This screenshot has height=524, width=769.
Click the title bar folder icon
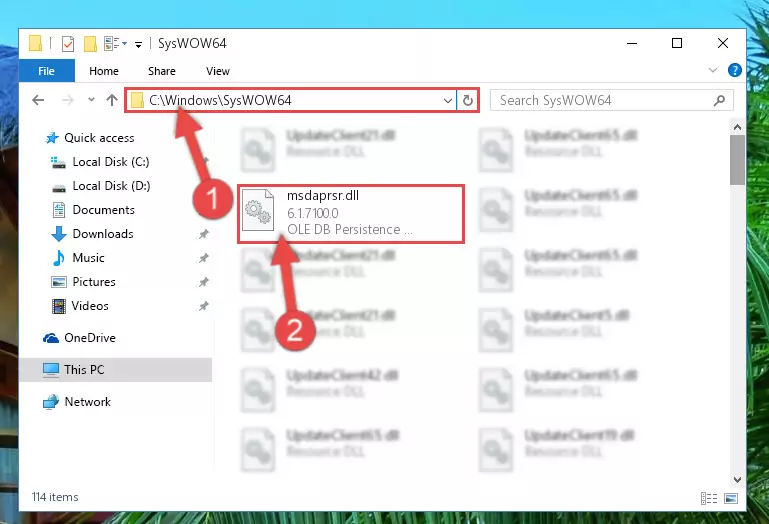coord(35,43)
